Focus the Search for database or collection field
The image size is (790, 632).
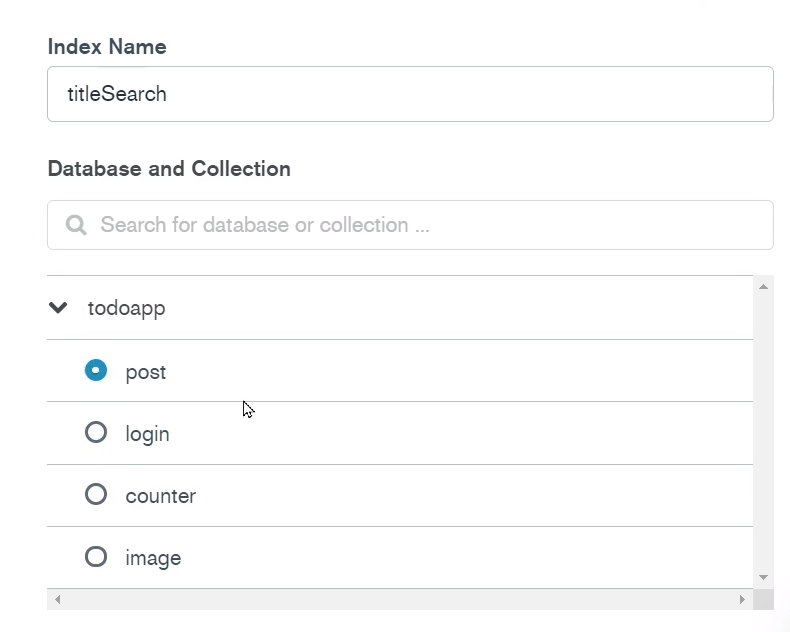(410, 225)
